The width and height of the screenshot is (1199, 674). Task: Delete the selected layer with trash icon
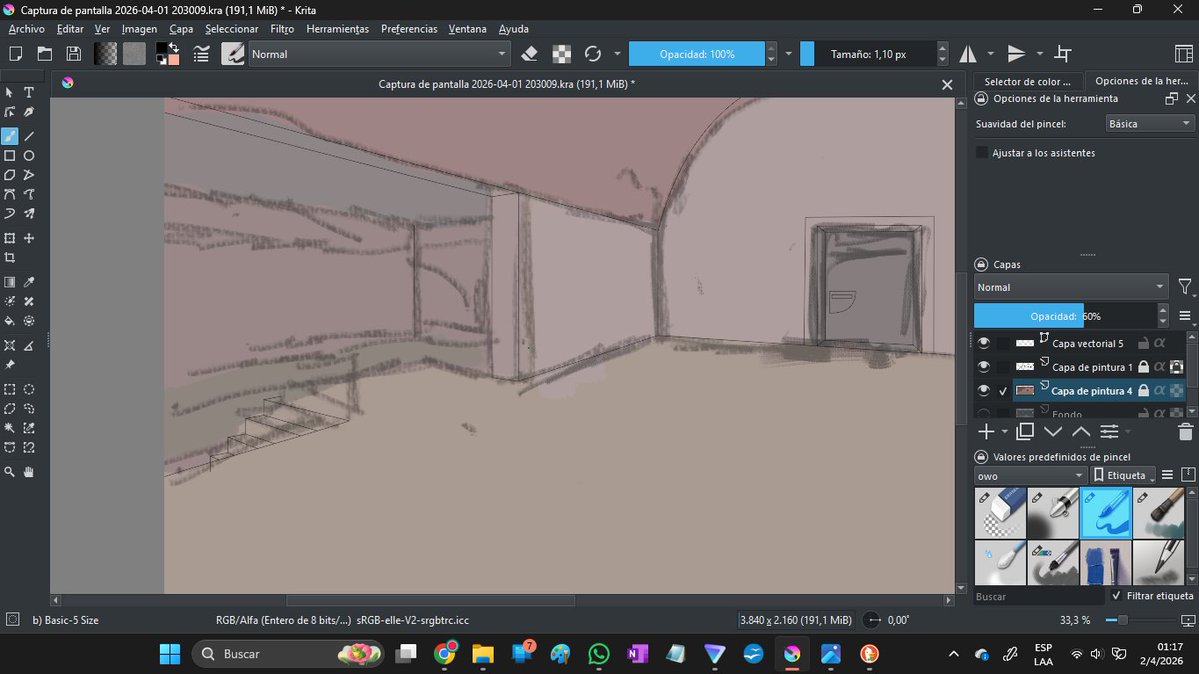(x=1185, y=431)
